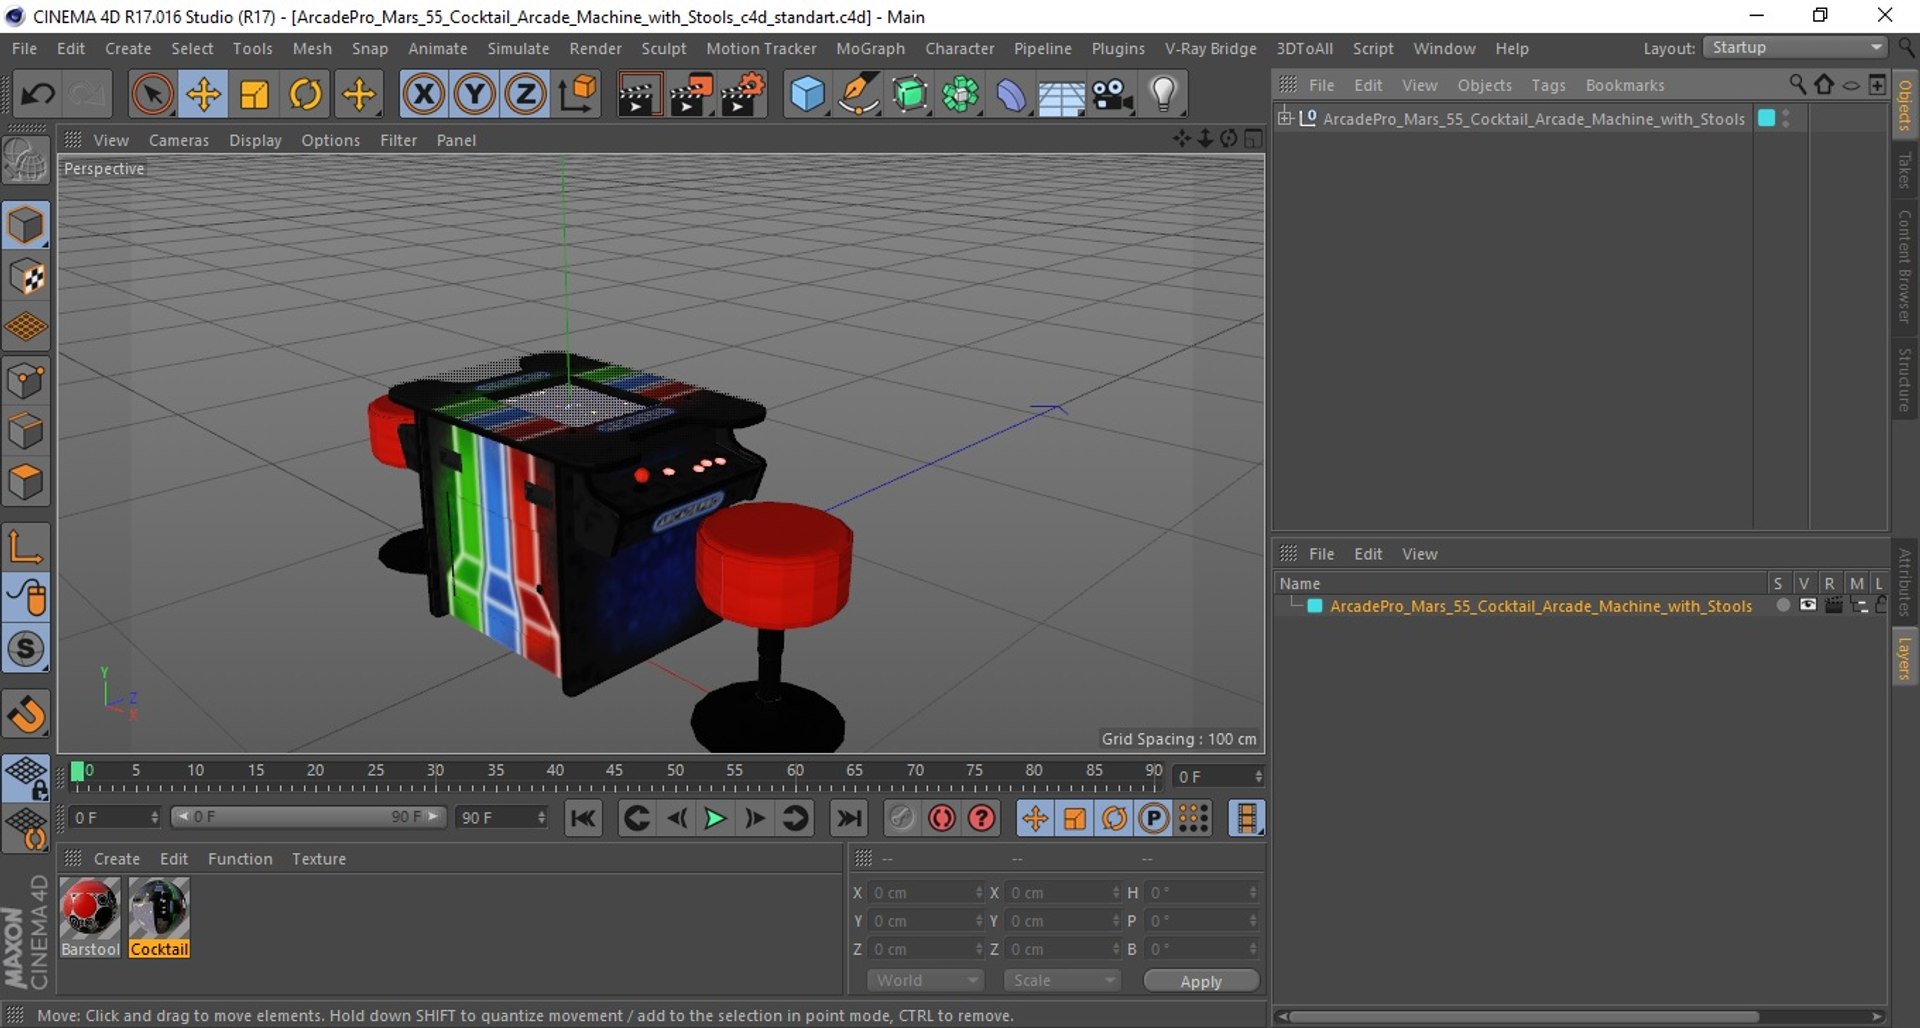Viewport: 1920px width, 1028px height.
Task: Render to Picture Viewer
Action: (x=691, y=94)
